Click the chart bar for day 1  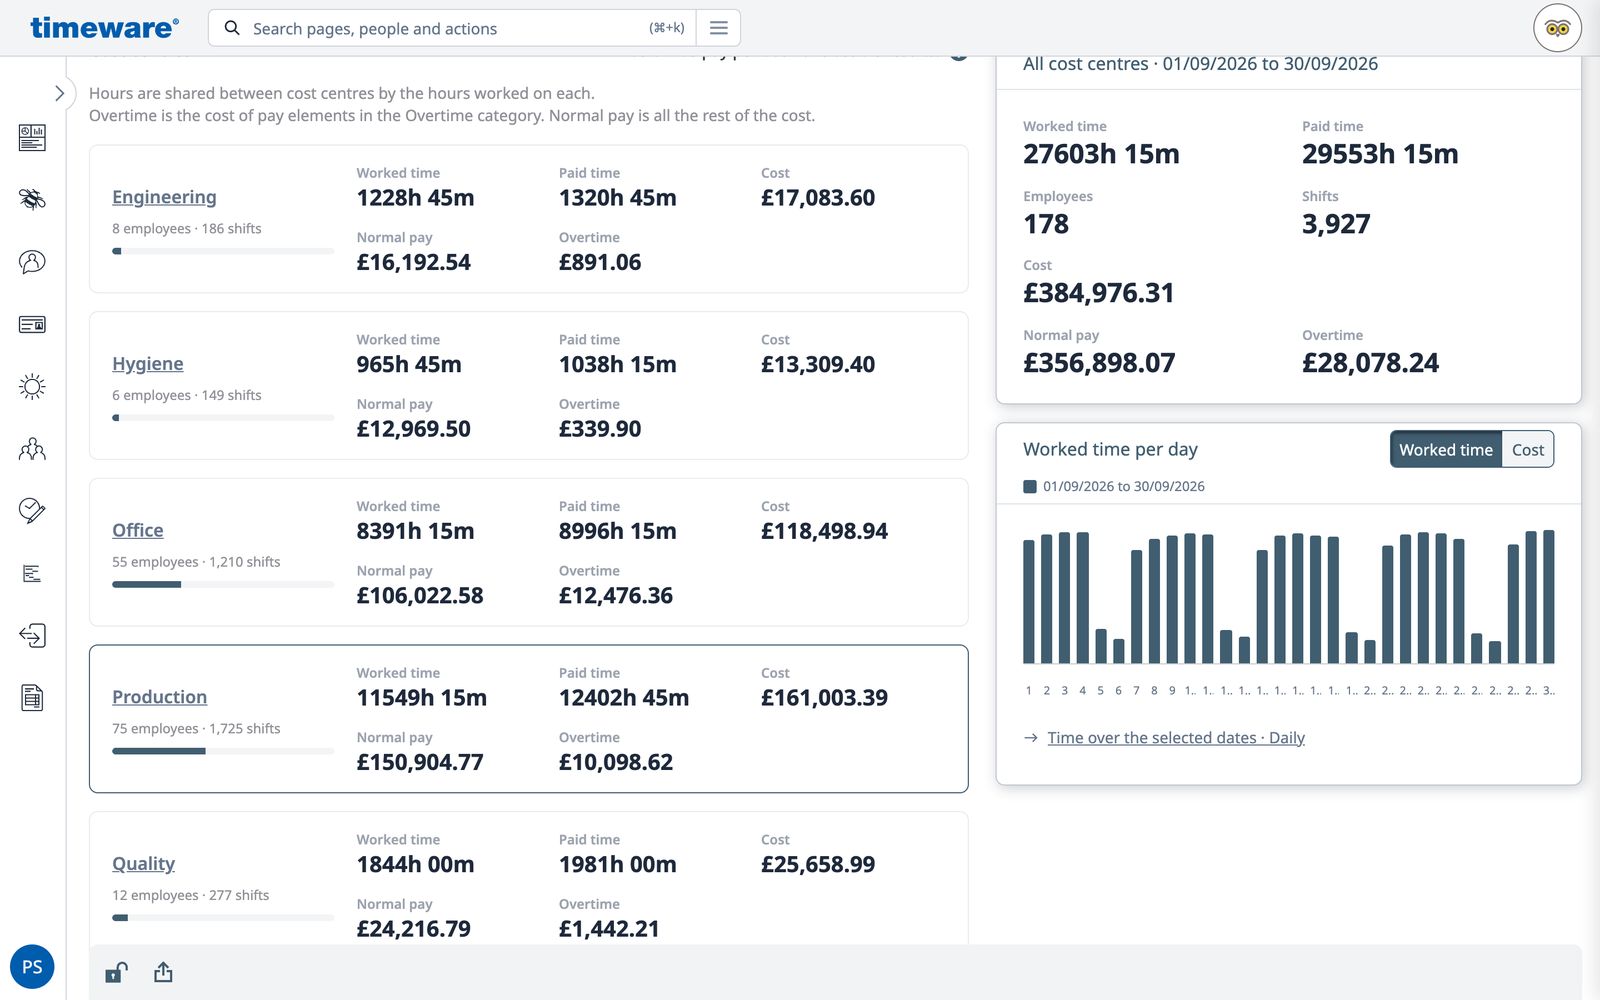[x=1029, y=601]
